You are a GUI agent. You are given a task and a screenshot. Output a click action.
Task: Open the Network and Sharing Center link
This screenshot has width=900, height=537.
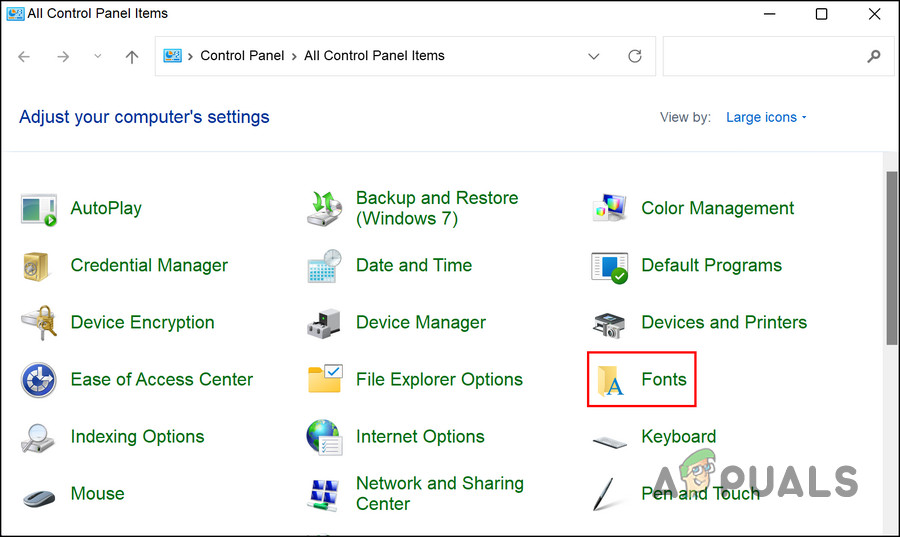click(x=440, y=493)
